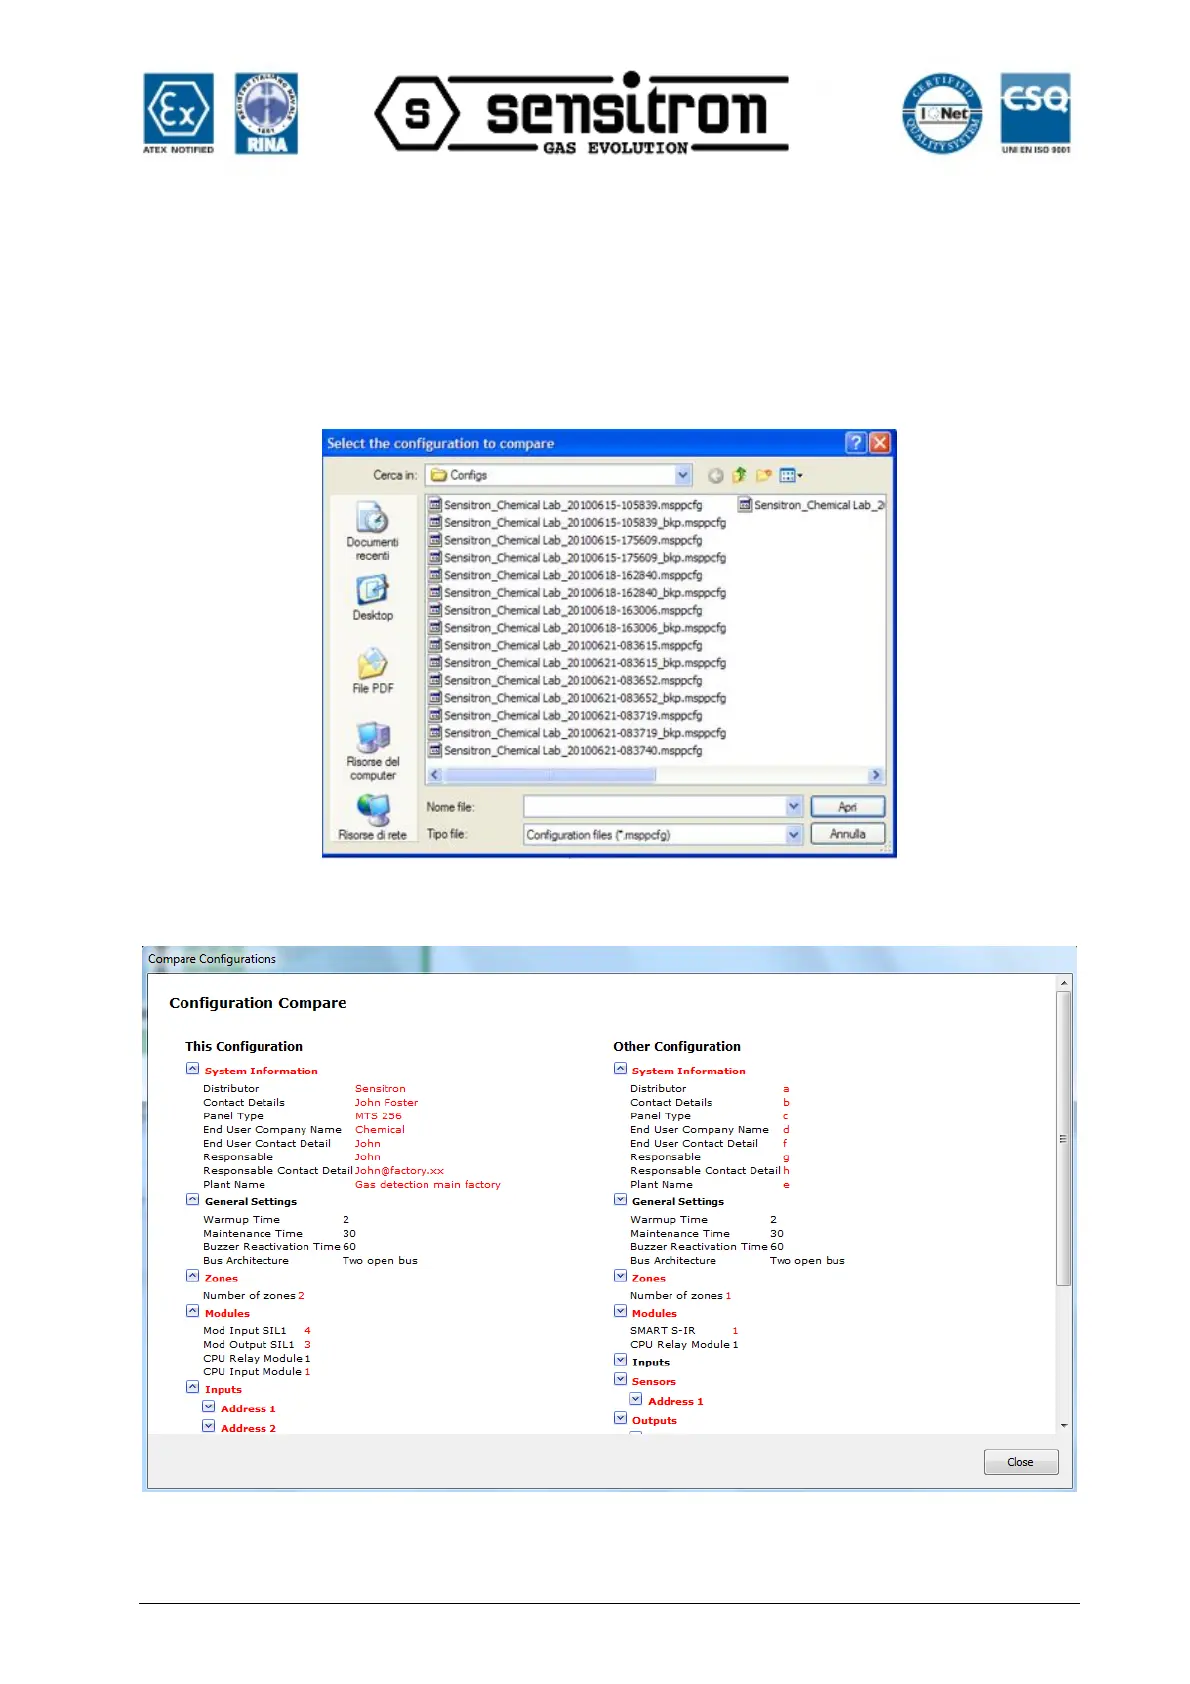Screen dimensions: 1190x1684
Task: Click the Annulla button
Action: click(x=847, y=834)
